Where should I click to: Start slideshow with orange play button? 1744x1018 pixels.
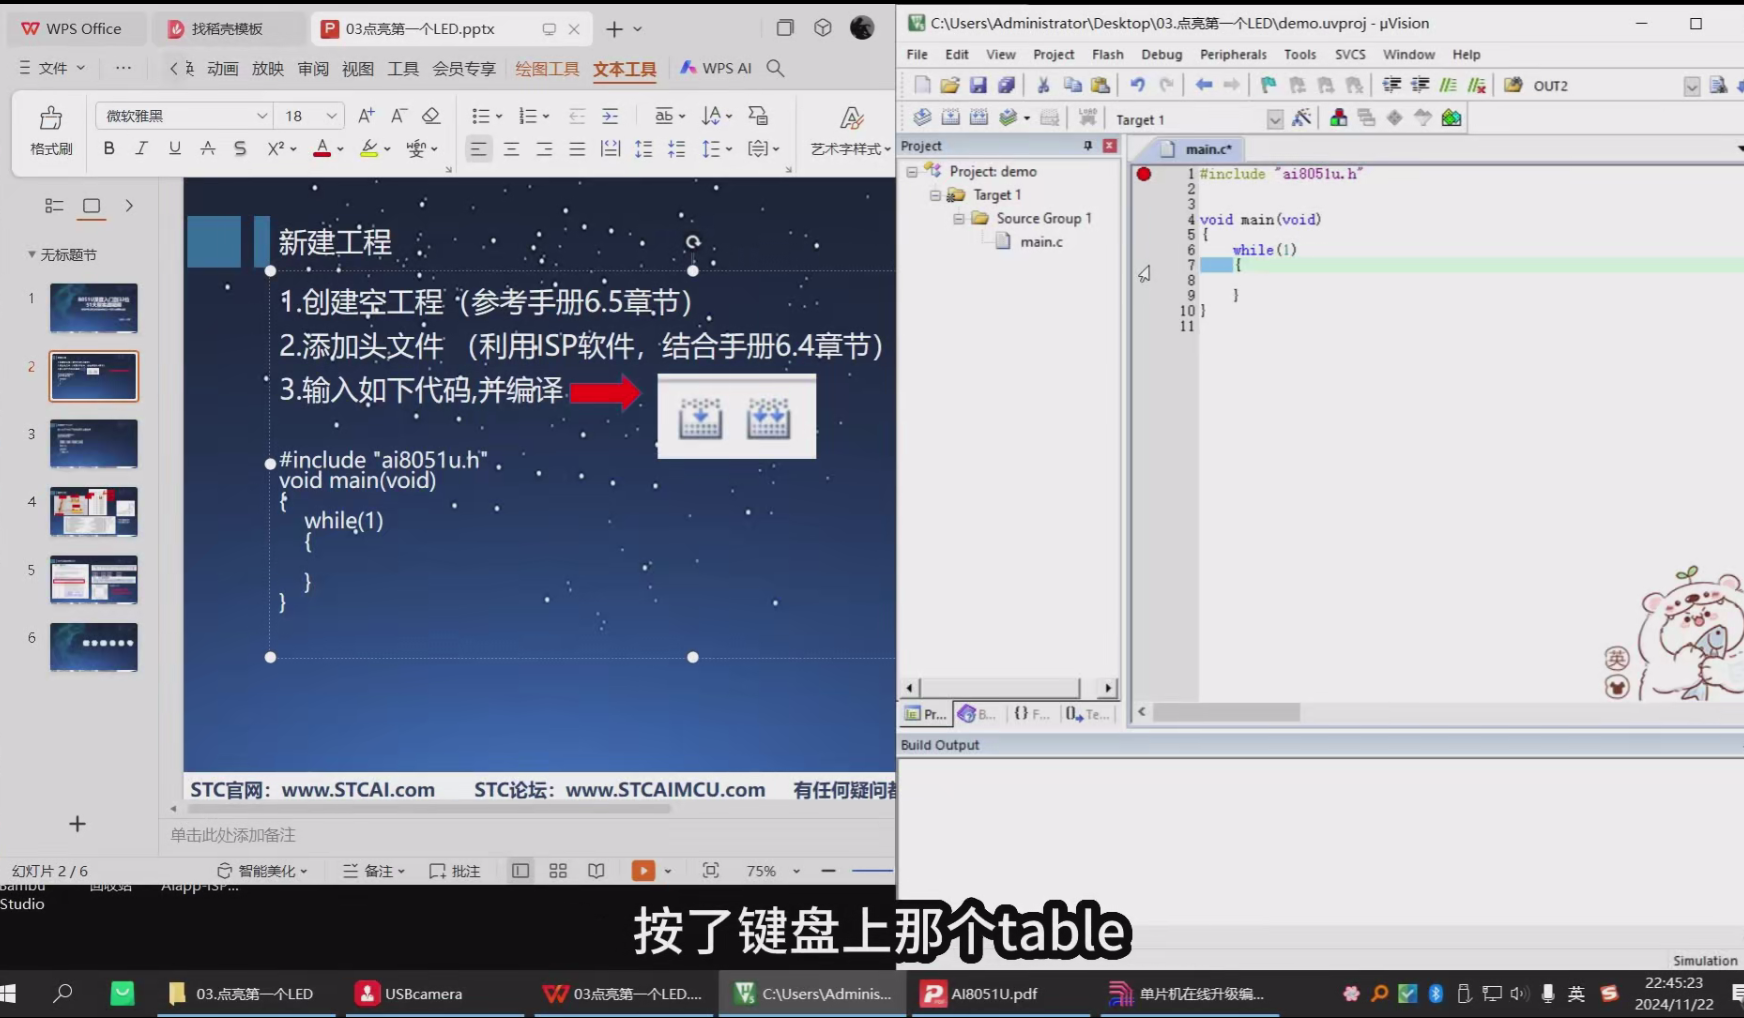tap(643, 871)
